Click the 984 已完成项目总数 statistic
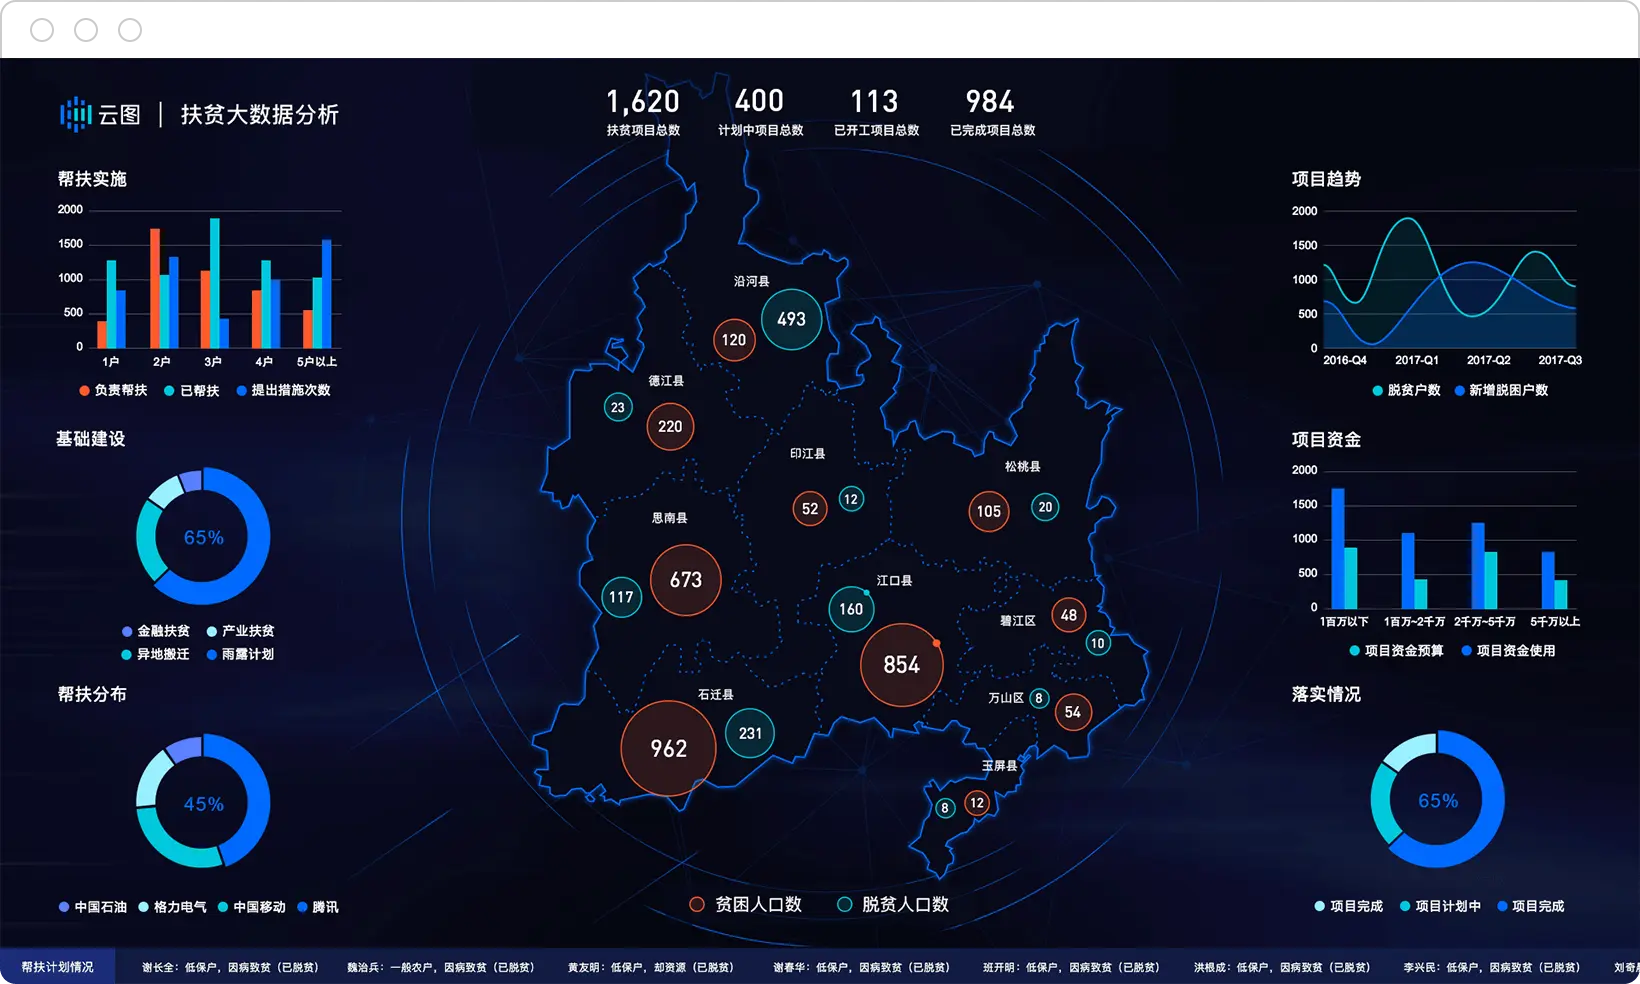 (x=992, y=111)
